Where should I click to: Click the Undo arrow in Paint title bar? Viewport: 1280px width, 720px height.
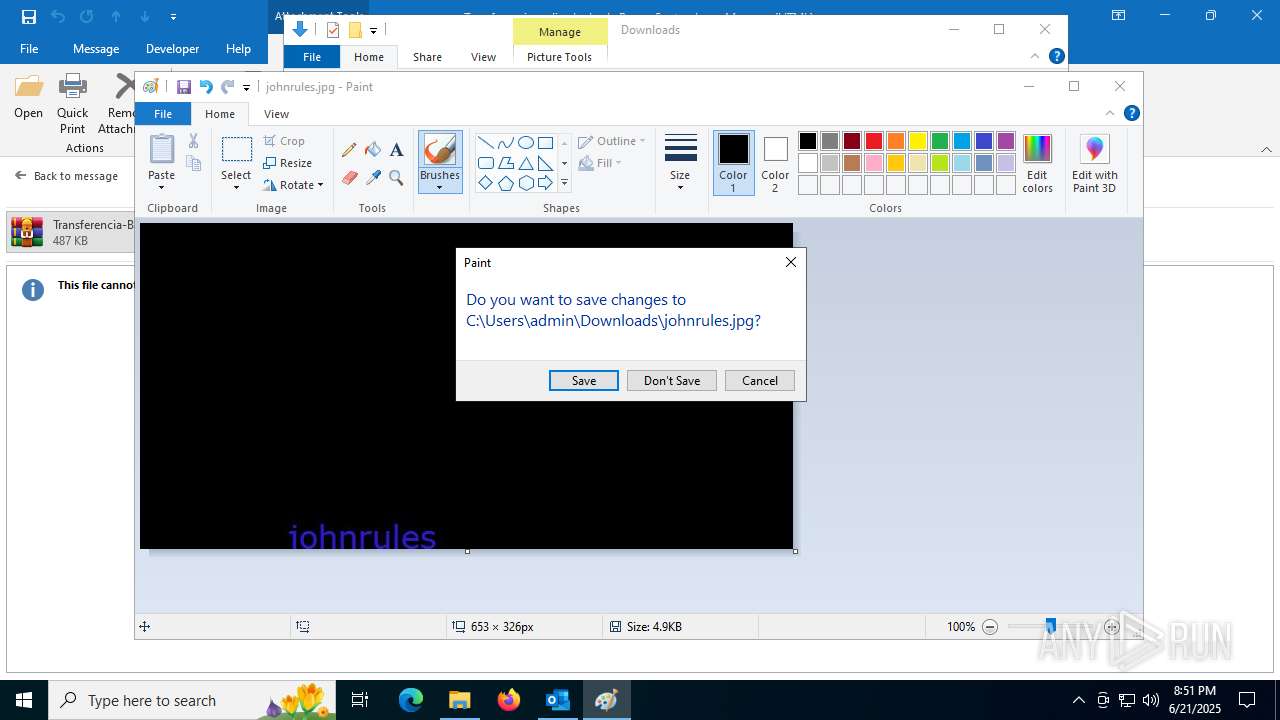click(x=206, y=87)
